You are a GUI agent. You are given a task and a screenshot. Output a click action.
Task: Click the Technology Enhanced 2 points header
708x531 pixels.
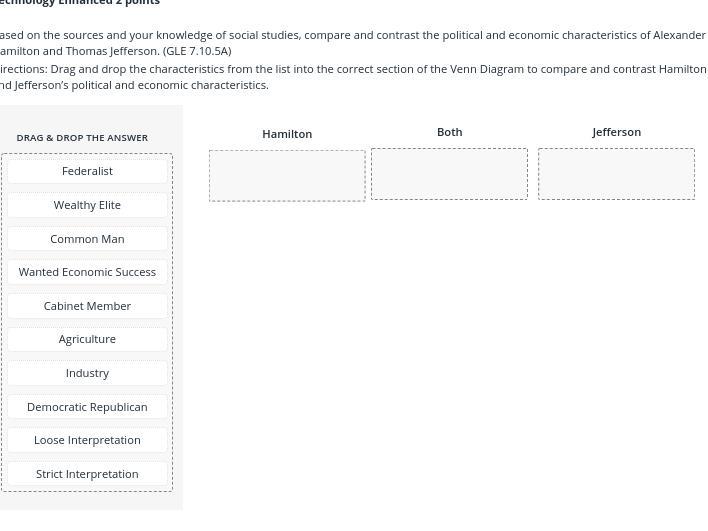pos(80,3)
